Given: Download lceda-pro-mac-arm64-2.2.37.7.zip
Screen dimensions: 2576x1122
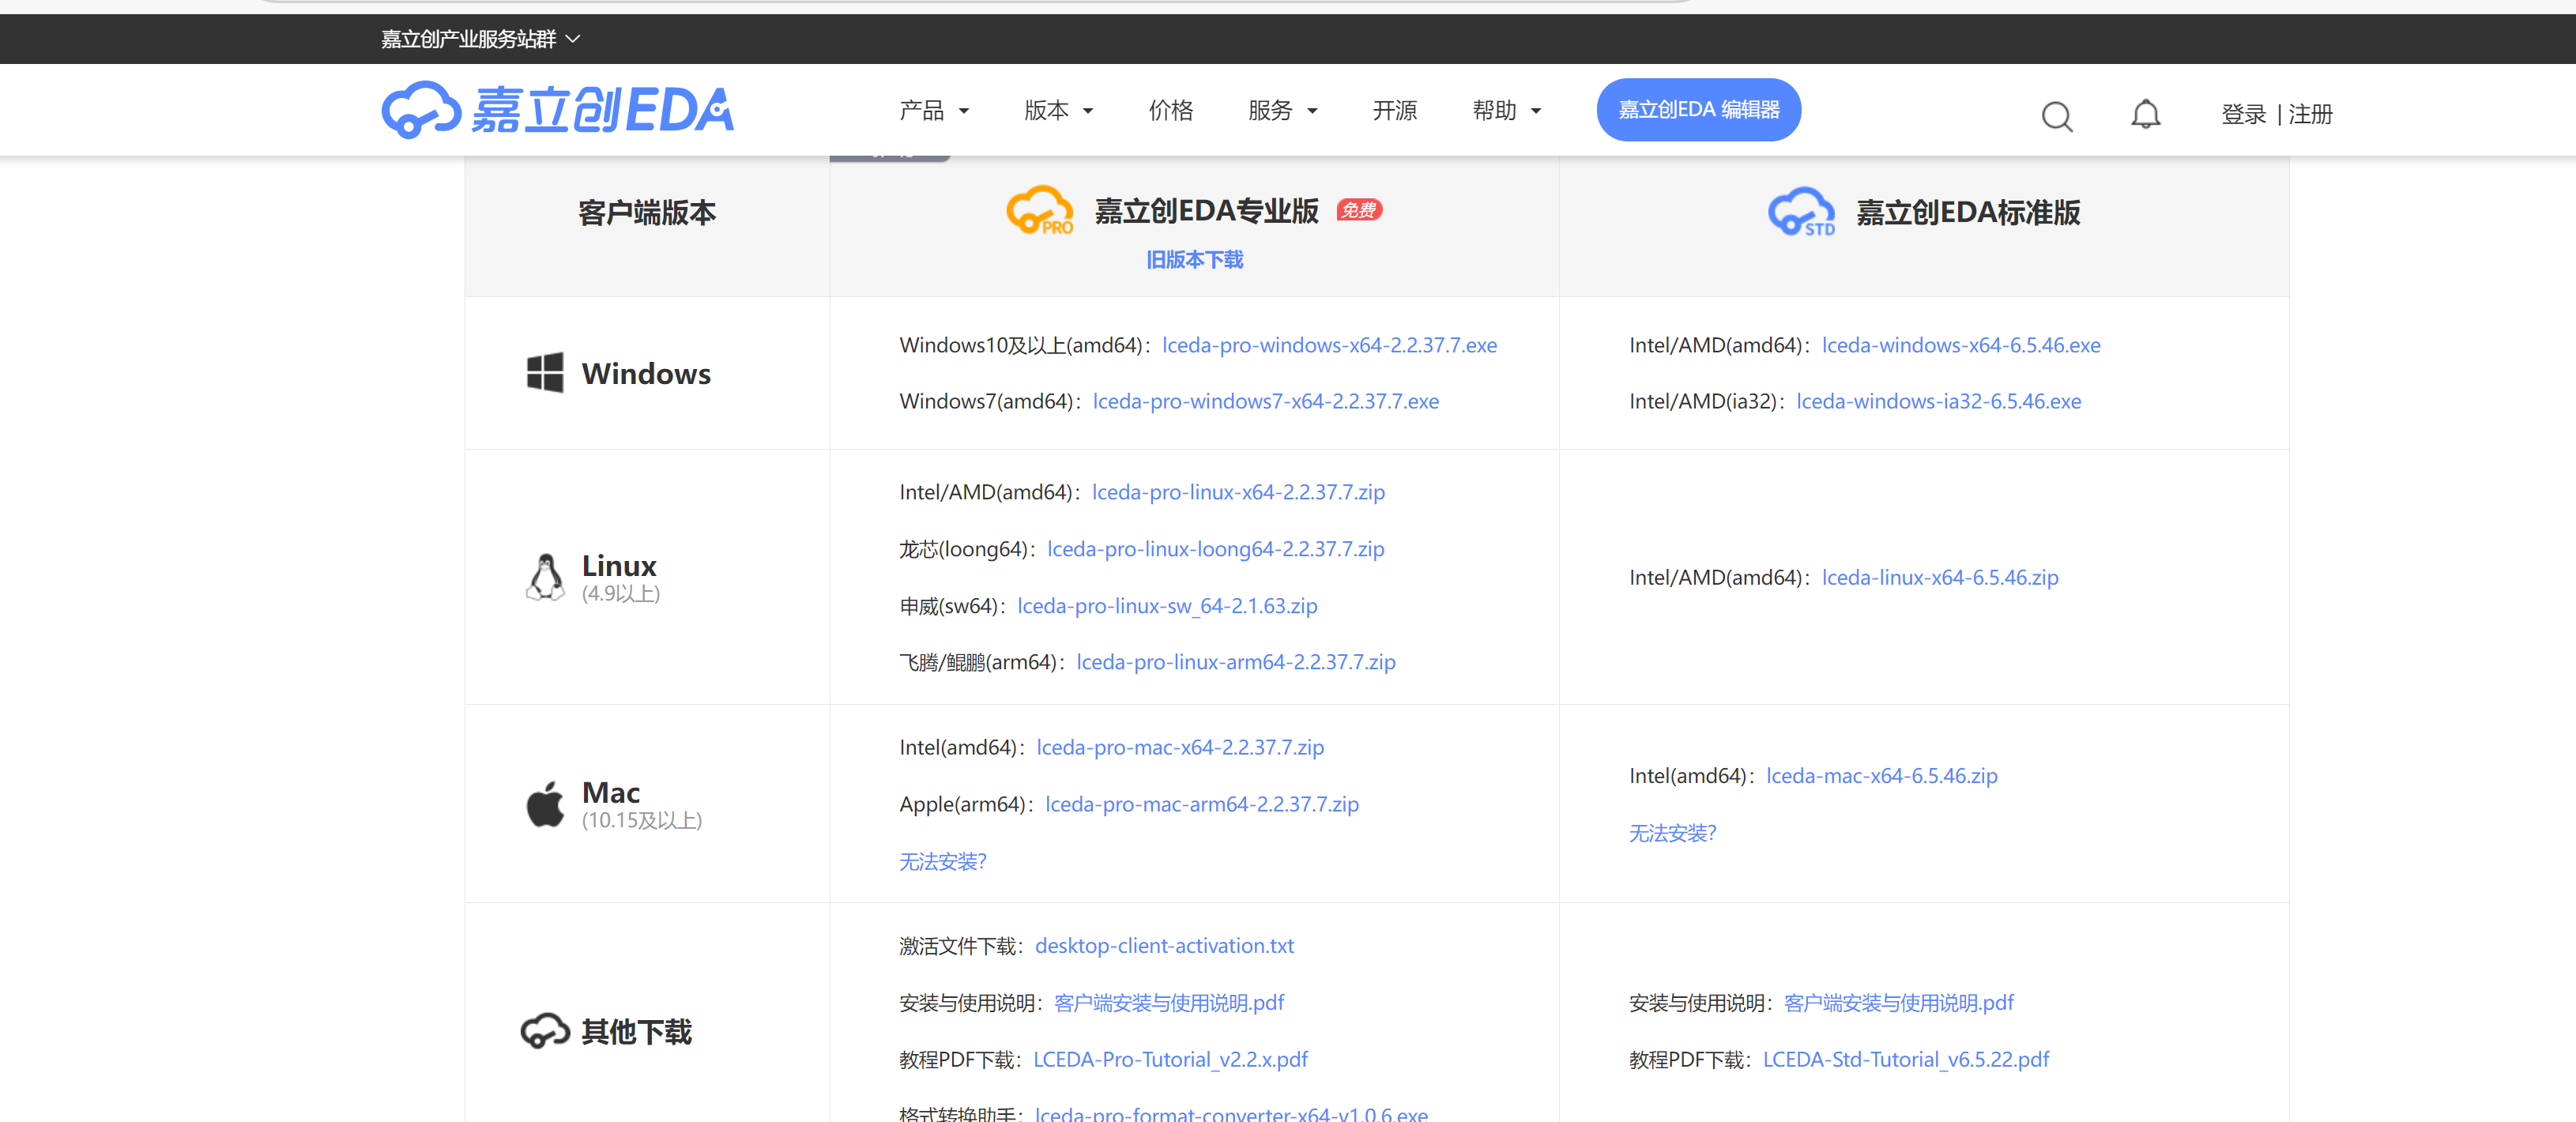Looking at the screenshot, I should tap(1201, 804).
